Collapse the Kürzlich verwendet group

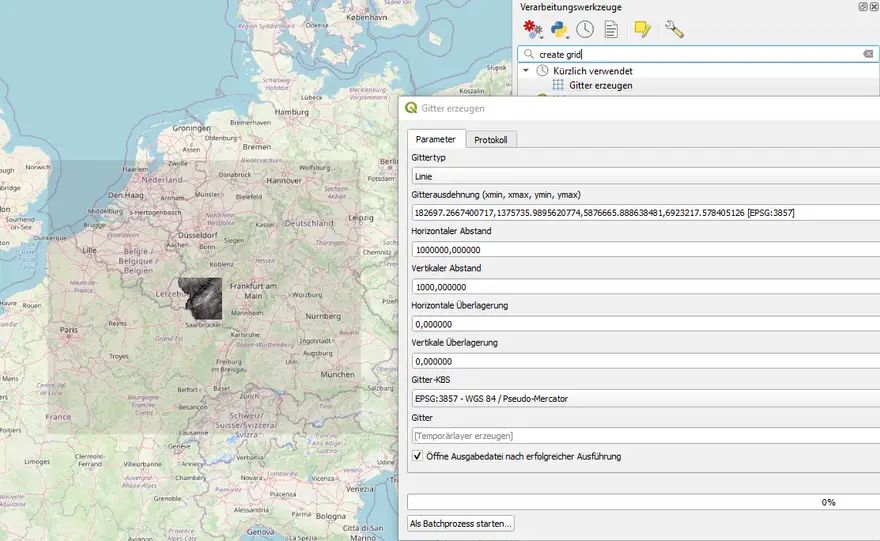(x=526, y=71)
